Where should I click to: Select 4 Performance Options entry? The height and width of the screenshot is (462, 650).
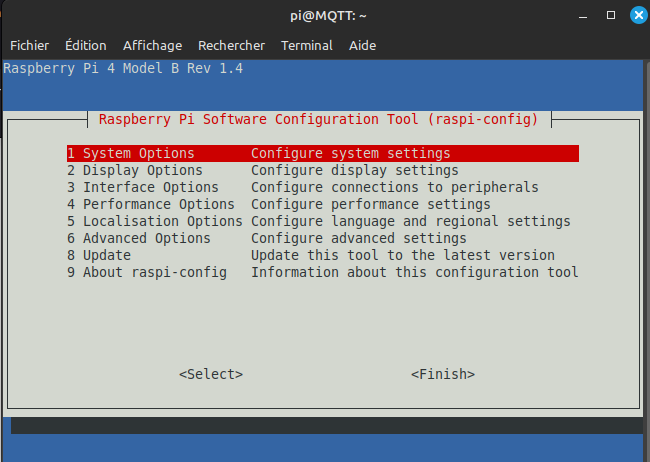(150, 205)
